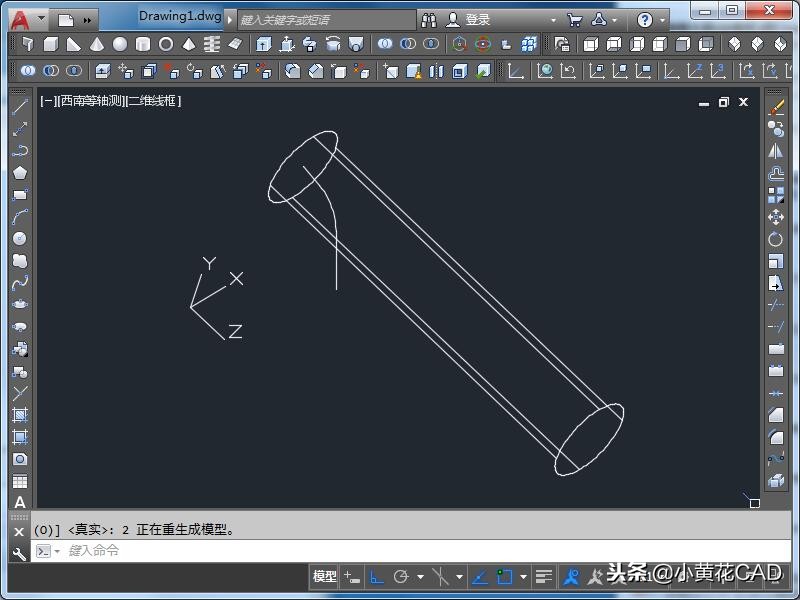
Task: Toggle Lineweight display in status bar
Action: [x=544, y=577]
